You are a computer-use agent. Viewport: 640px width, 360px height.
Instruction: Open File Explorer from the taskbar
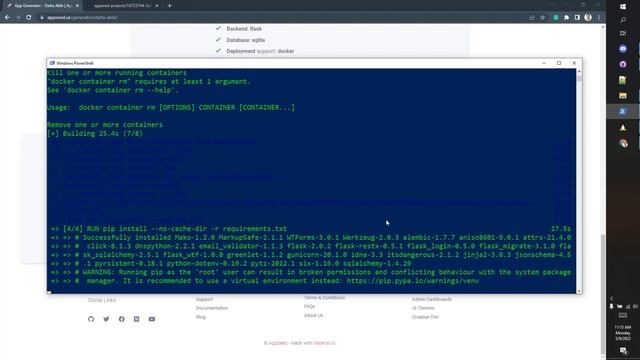623,96
